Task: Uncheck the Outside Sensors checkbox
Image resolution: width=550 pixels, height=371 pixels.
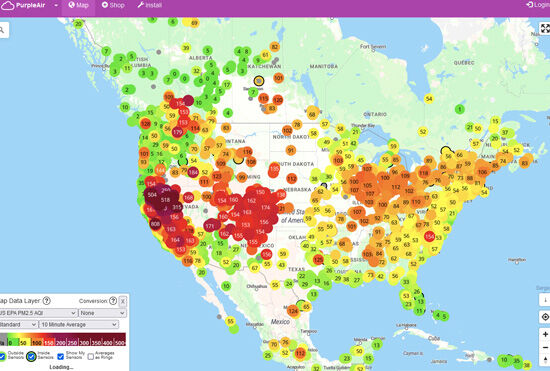Action: (x=2, y=357)
